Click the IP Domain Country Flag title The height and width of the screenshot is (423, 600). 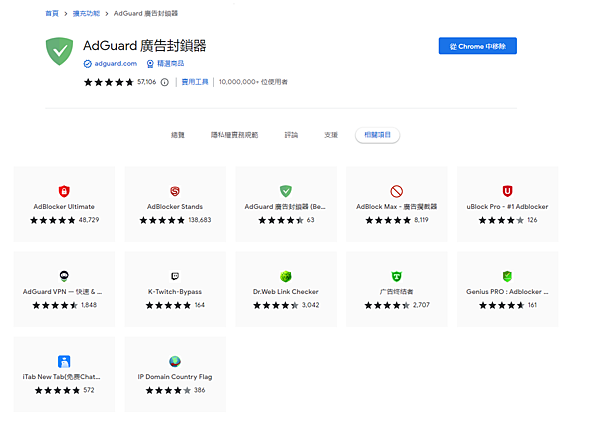coord(175,377)
